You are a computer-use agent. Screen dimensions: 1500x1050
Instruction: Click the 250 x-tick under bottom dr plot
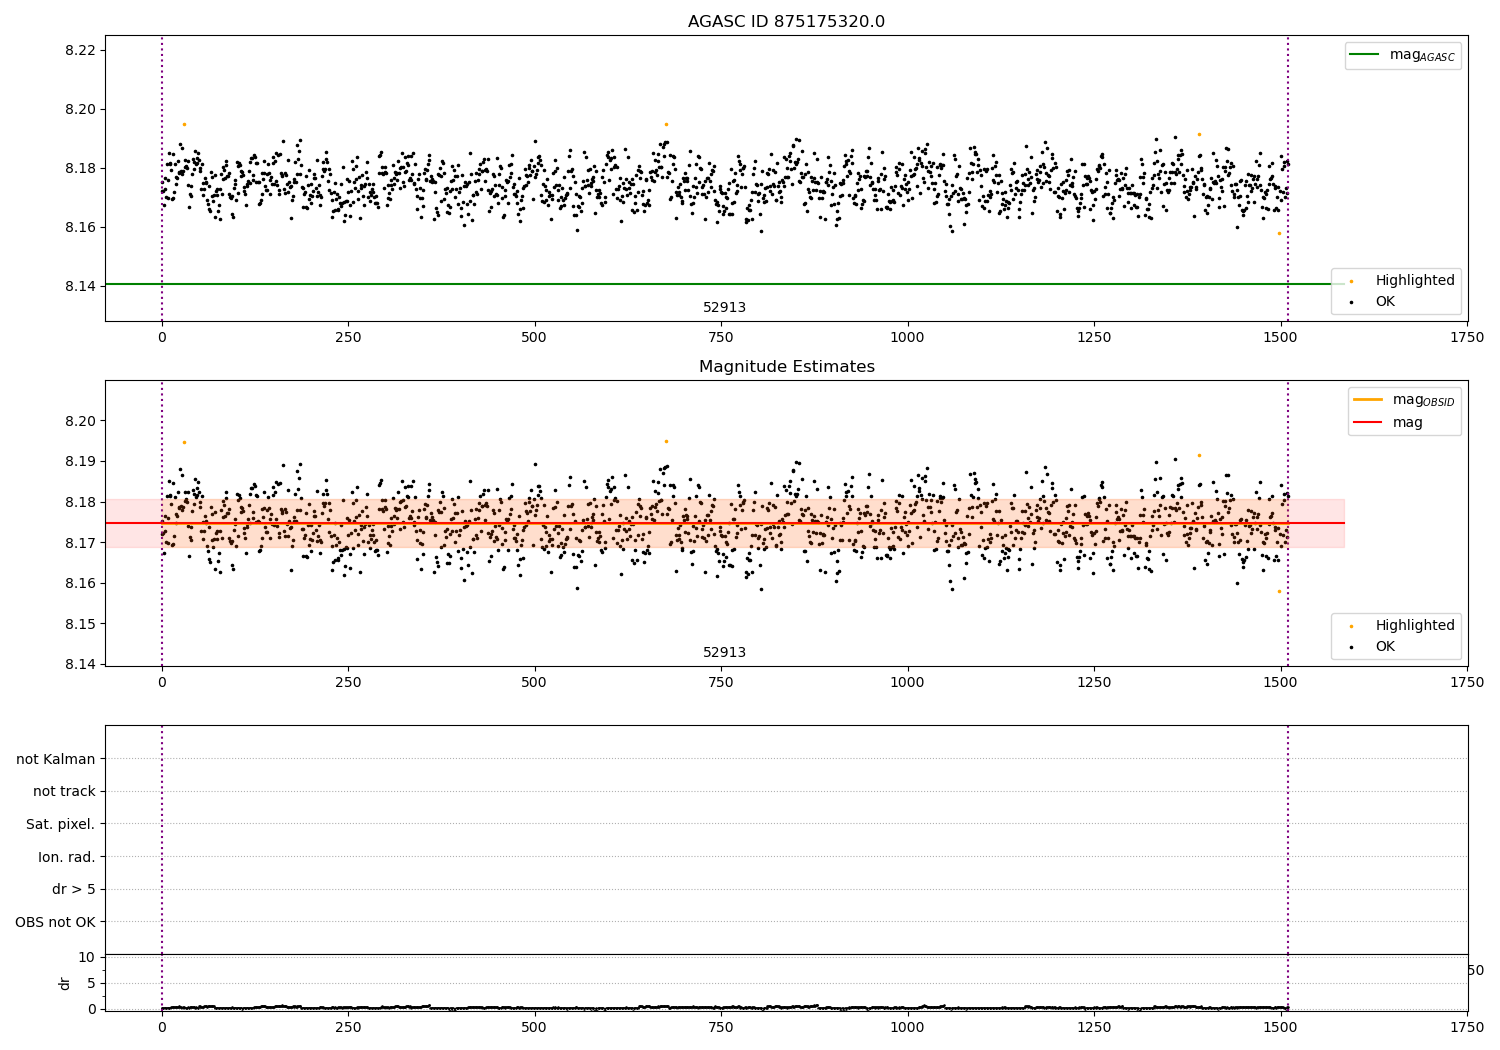(348, 1027)
